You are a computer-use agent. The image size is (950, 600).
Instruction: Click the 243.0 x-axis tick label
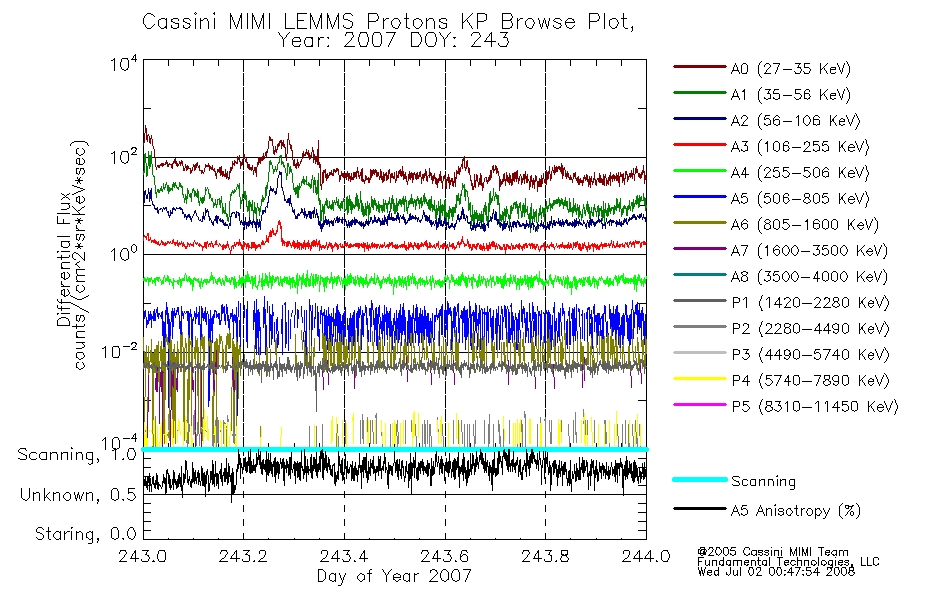[143, 556]
